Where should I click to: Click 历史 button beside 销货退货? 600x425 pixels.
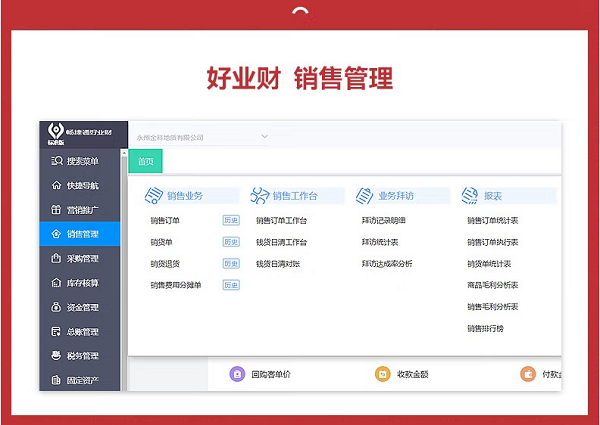pos(231,264)
